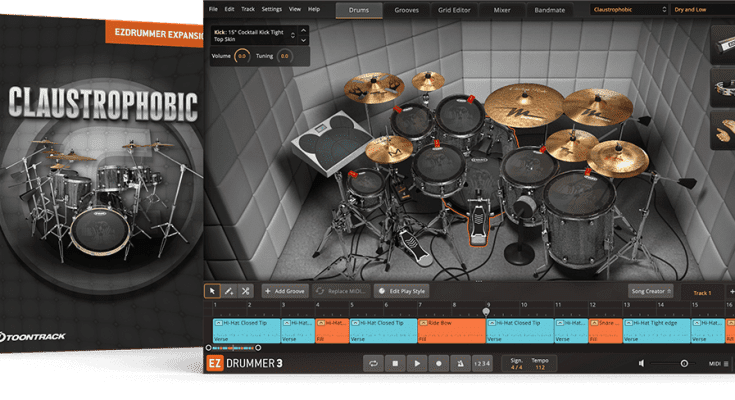This screenshot has height=400, width=735.
Task: Click the Record button
Action: (438, 363)
